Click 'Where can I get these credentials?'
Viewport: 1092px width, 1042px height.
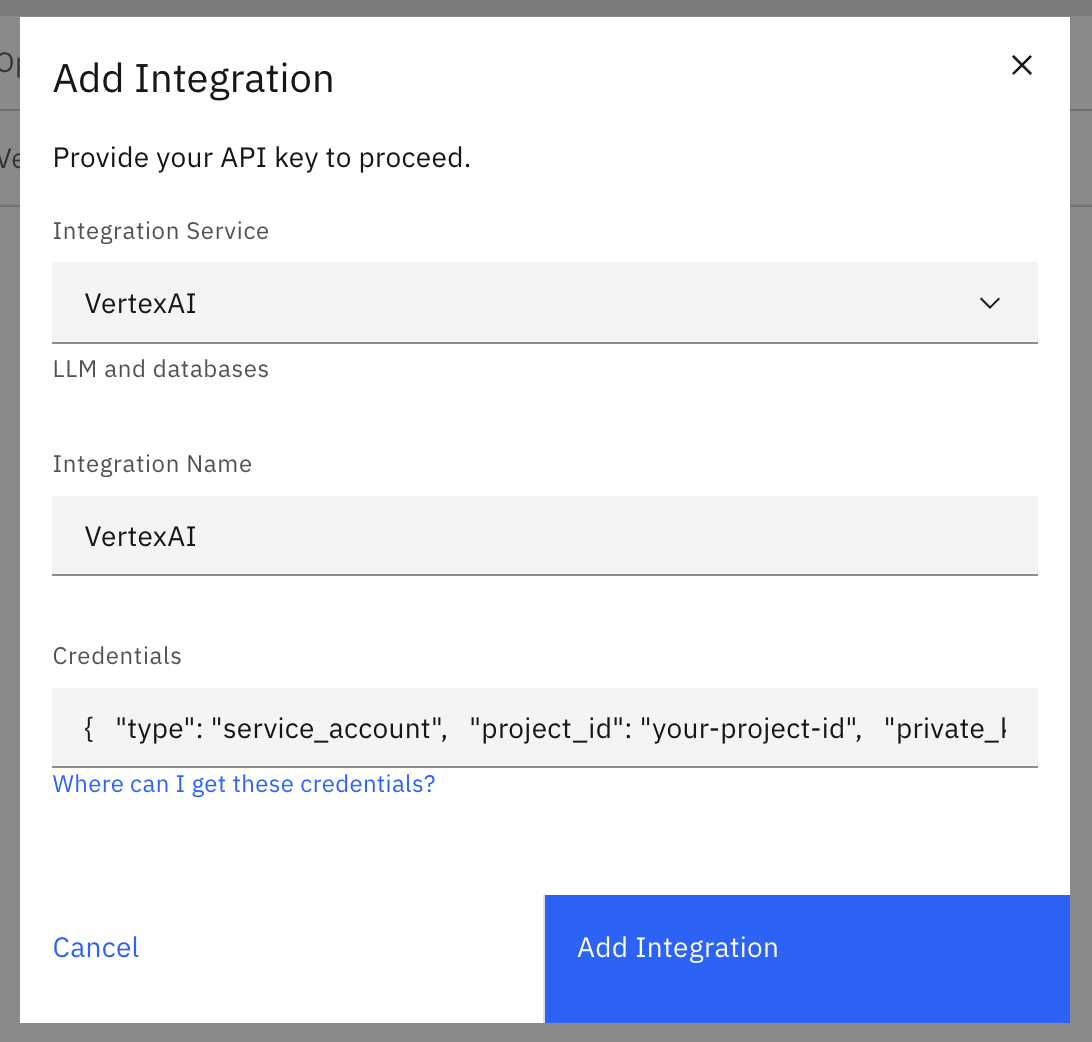(x=243, y=784)
